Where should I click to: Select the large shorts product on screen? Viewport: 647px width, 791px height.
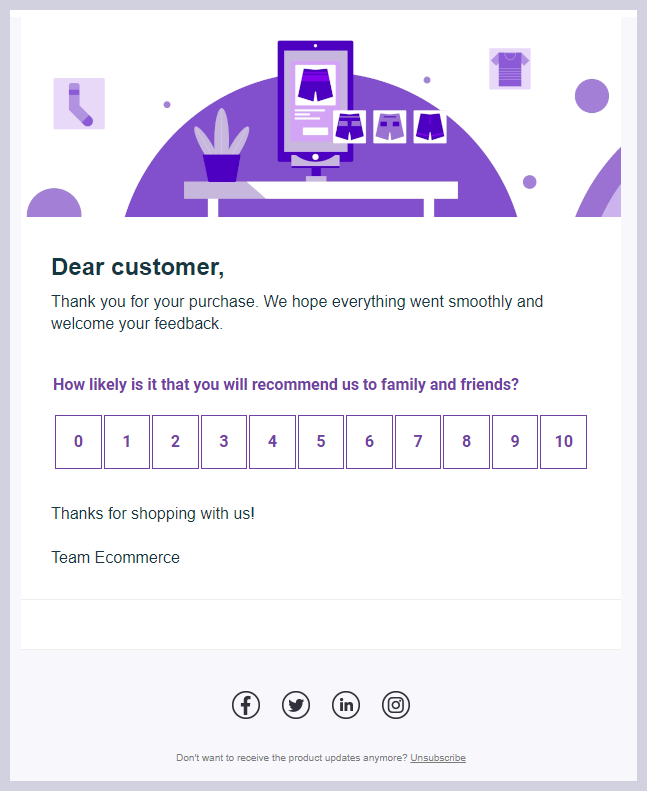point(314,85)
